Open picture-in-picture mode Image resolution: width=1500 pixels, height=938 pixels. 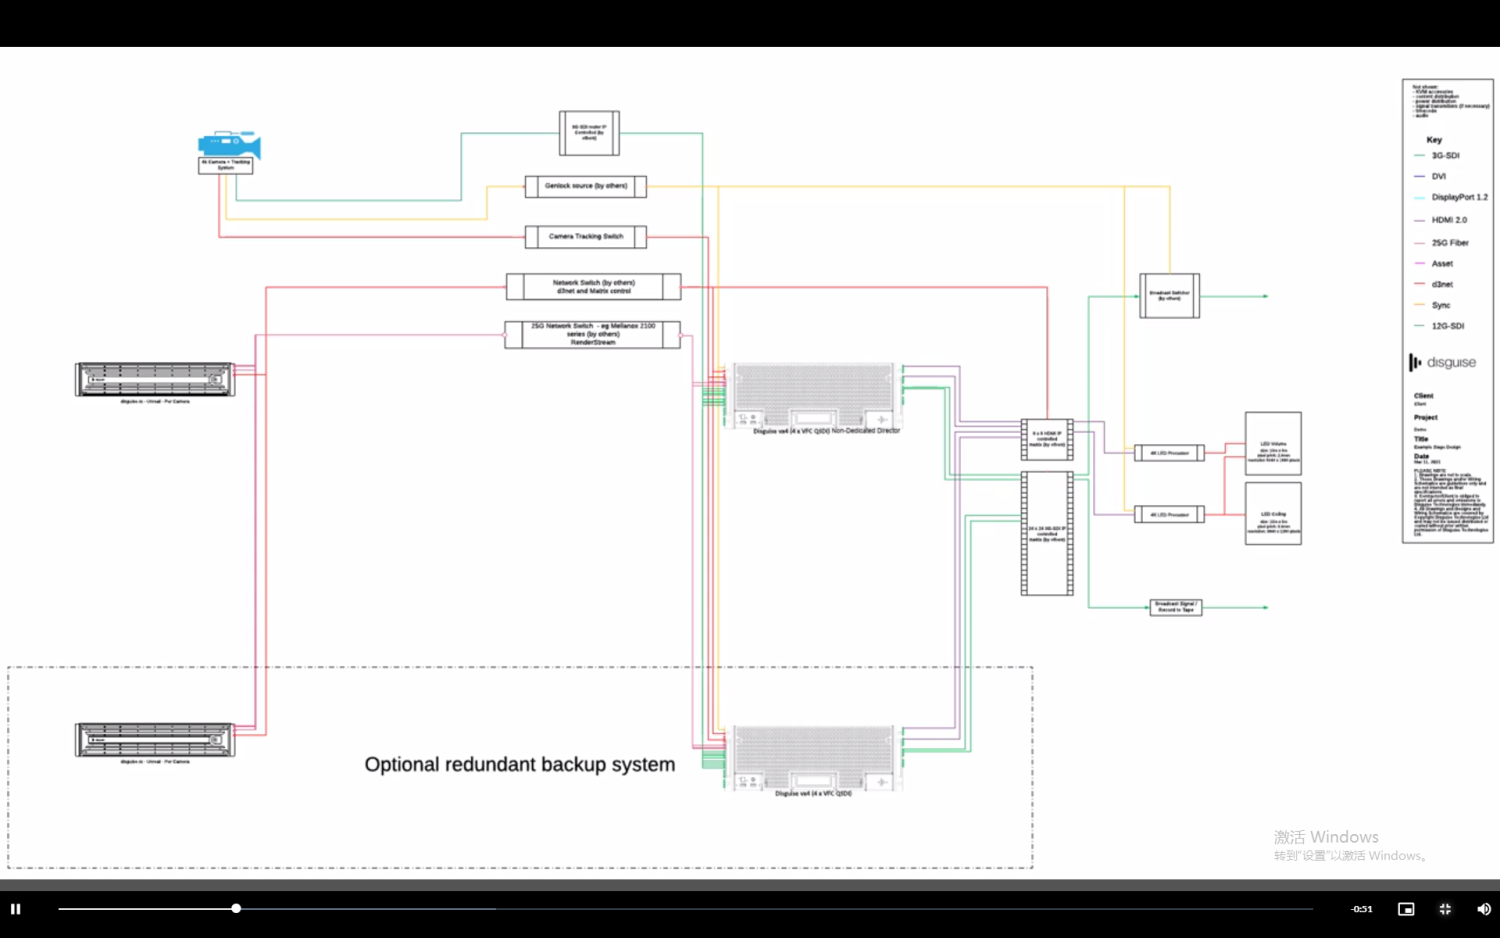pos(1406,909)
